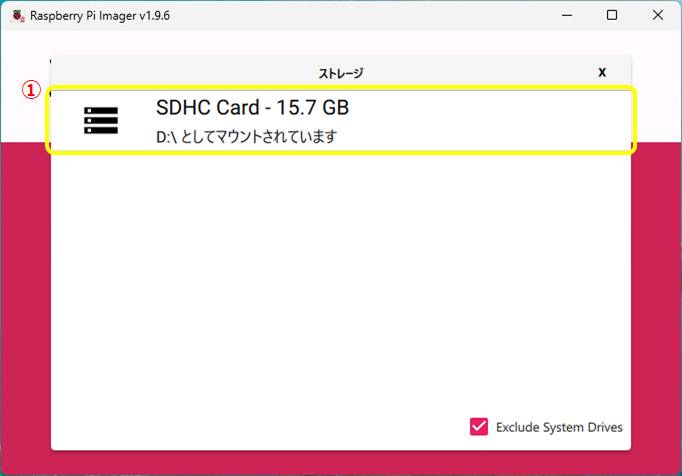Click the Exclude System Drives label text
Image resolution: width=682 pixels, height=476 pixels.
pyautogui.click(x=559, y=427)
